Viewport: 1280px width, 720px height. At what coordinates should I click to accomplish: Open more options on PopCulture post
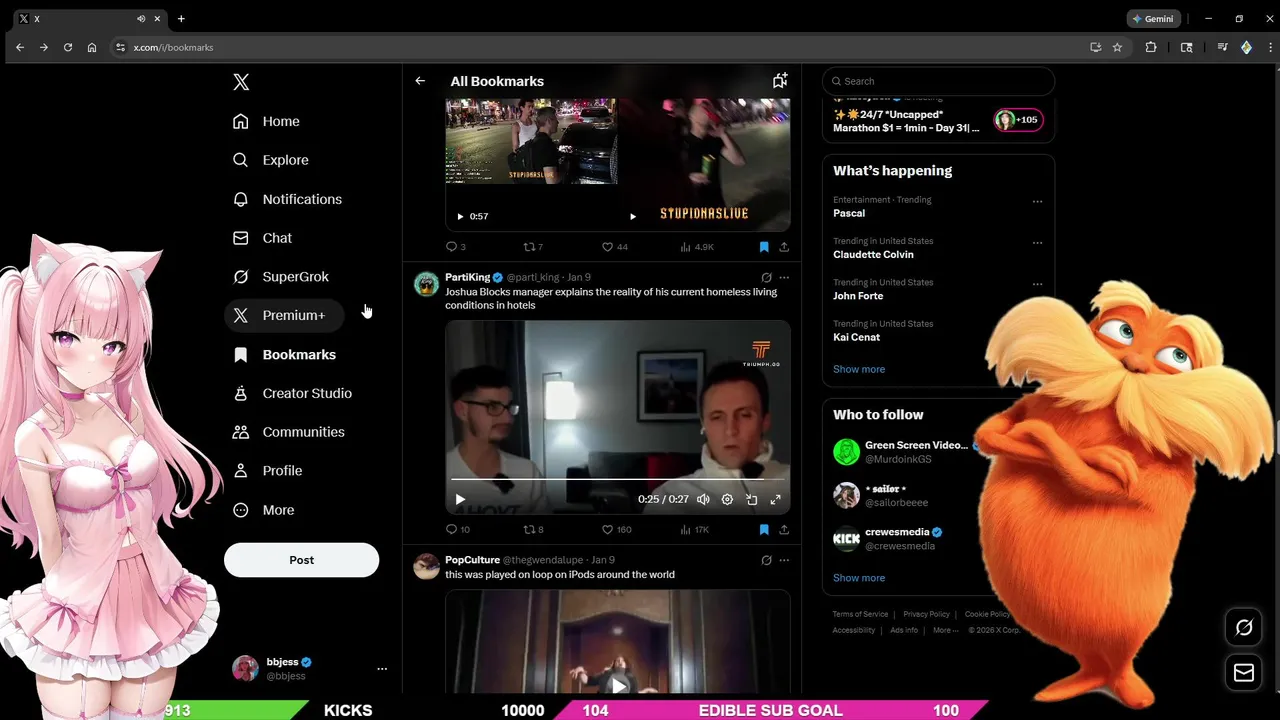tap(784, 561)
